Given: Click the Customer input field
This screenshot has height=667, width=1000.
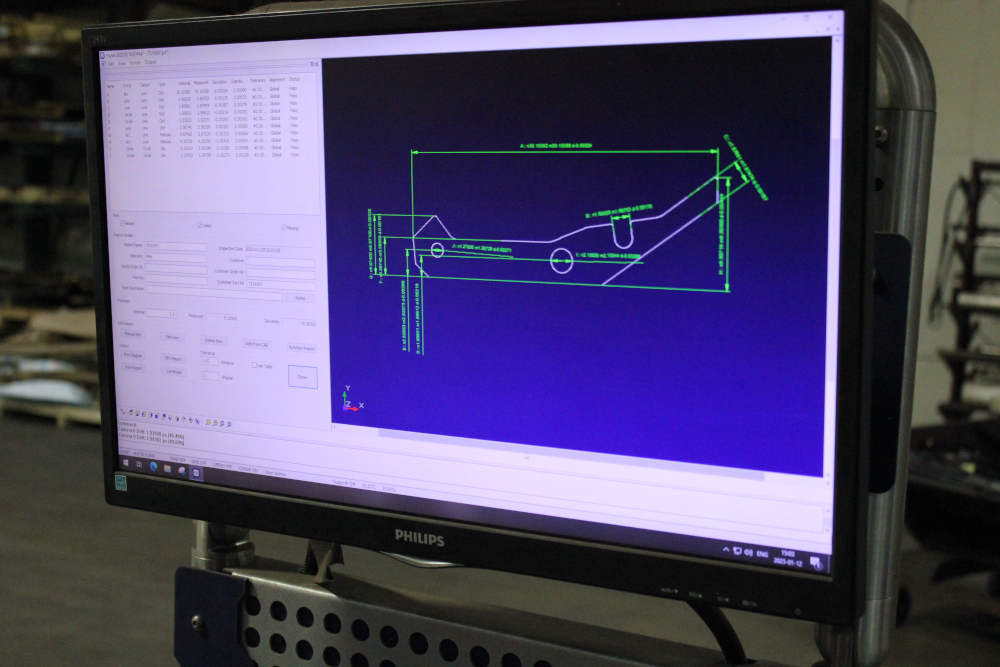Looking at the screenshot, I should coord(281,262).
